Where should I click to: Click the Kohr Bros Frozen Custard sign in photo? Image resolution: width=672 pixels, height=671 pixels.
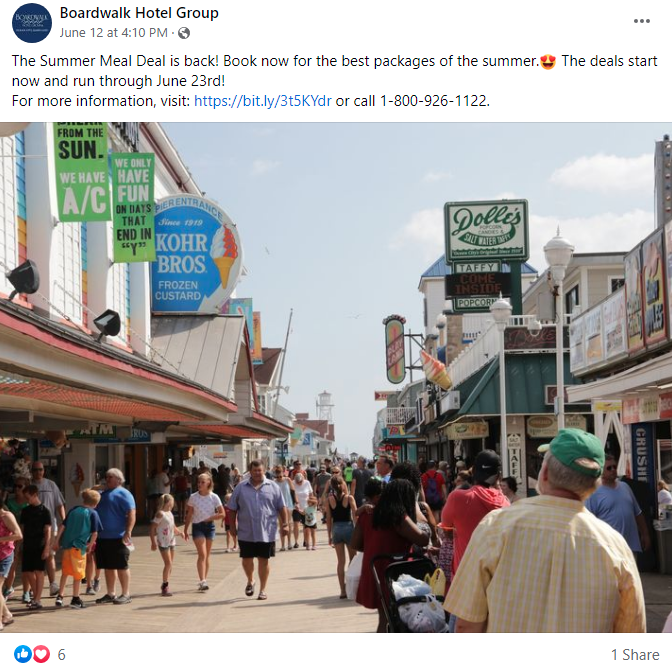point(196,254)
